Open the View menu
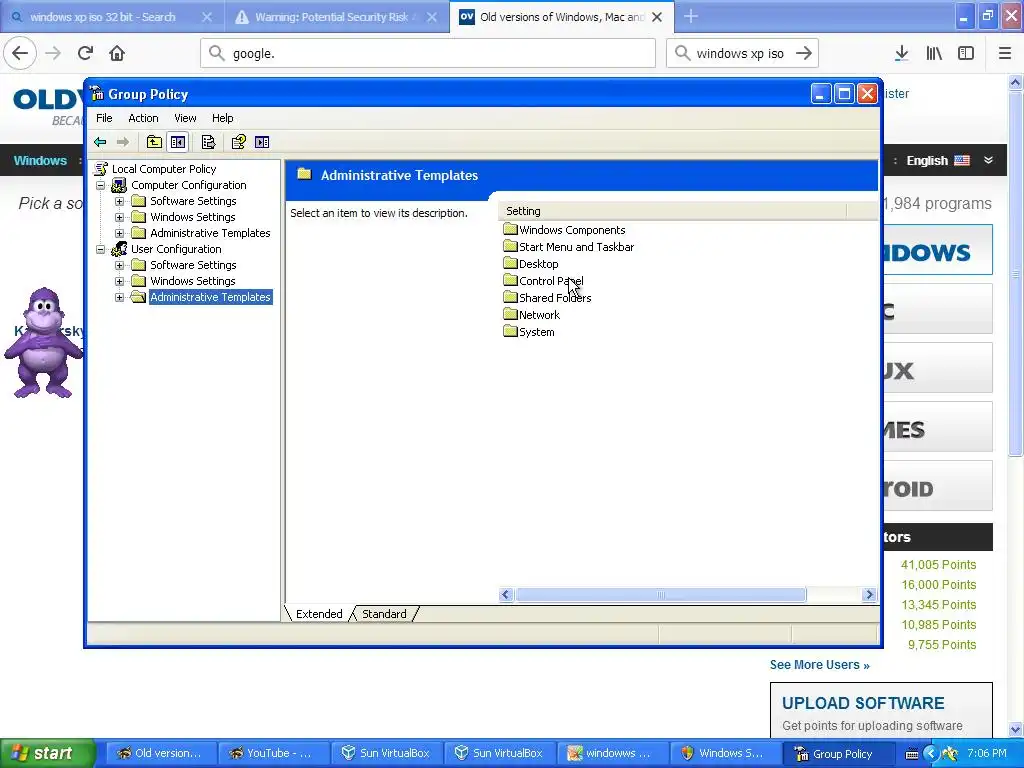 pos(185,118)
